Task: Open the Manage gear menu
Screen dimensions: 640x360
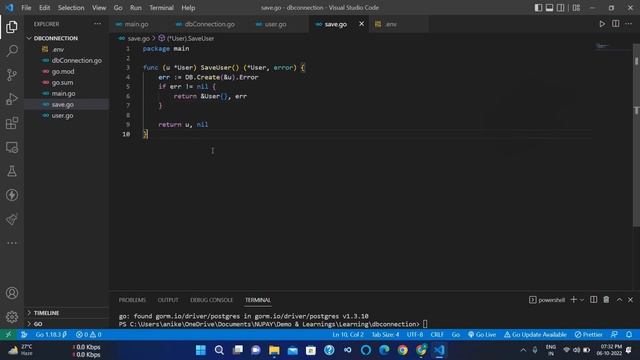Action: [12, 317]
